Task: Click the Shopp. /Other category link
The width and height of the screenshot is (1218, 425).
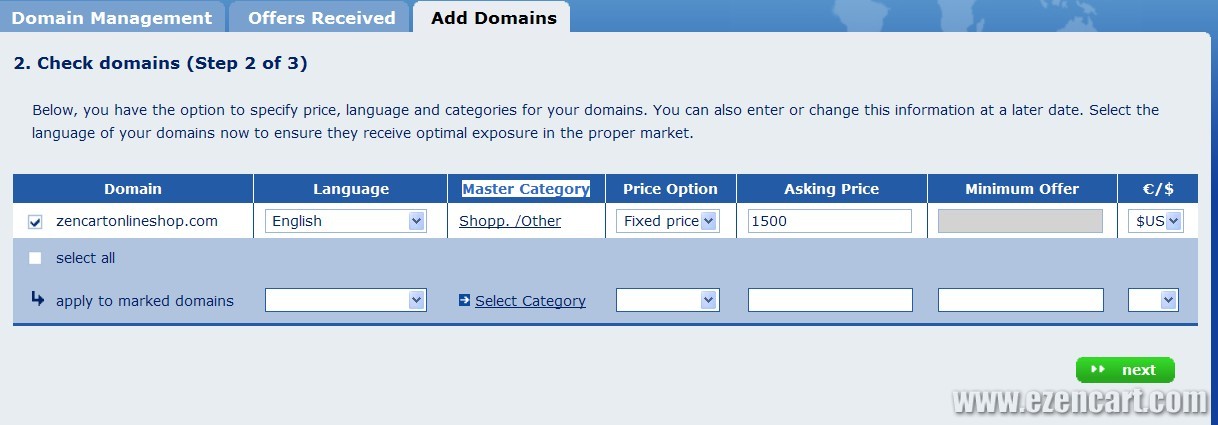Action: tap(510, 221)
